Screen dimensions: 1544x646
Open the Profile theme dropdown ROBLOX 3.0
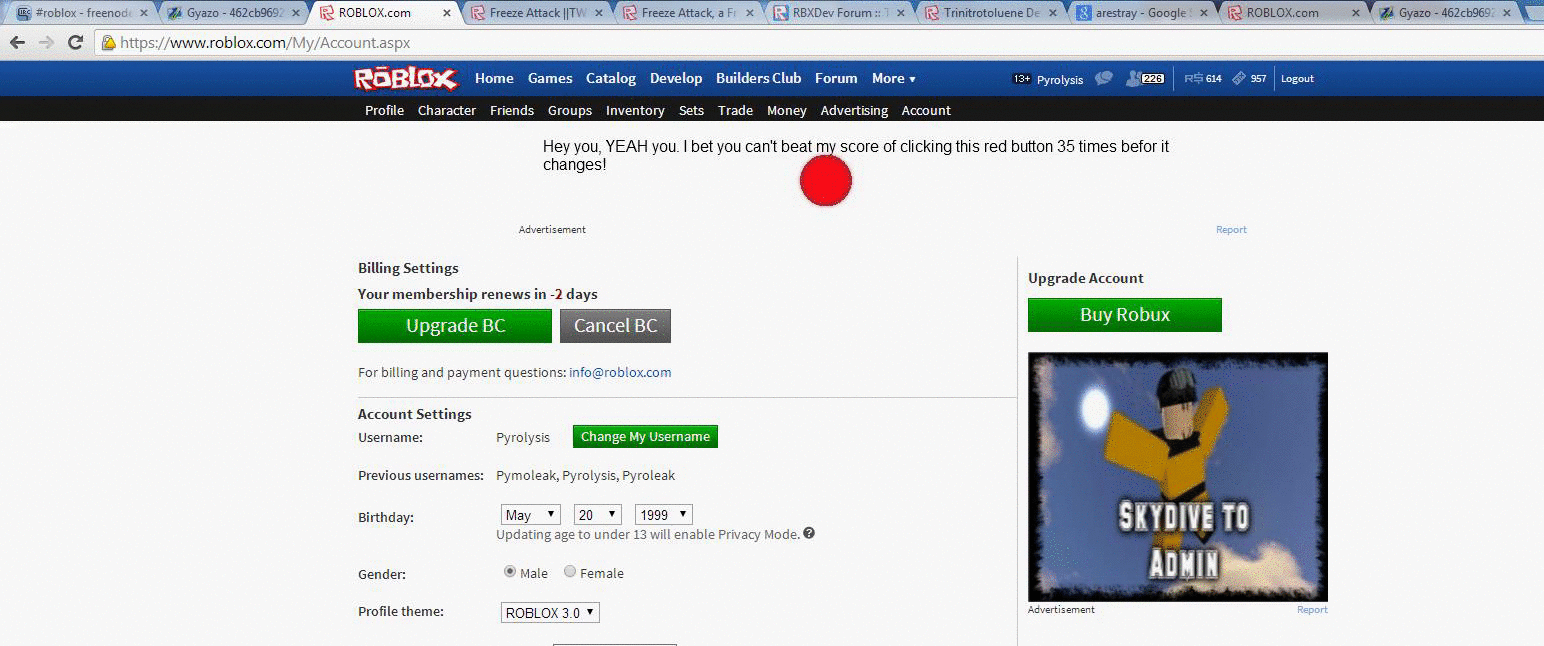550,612
